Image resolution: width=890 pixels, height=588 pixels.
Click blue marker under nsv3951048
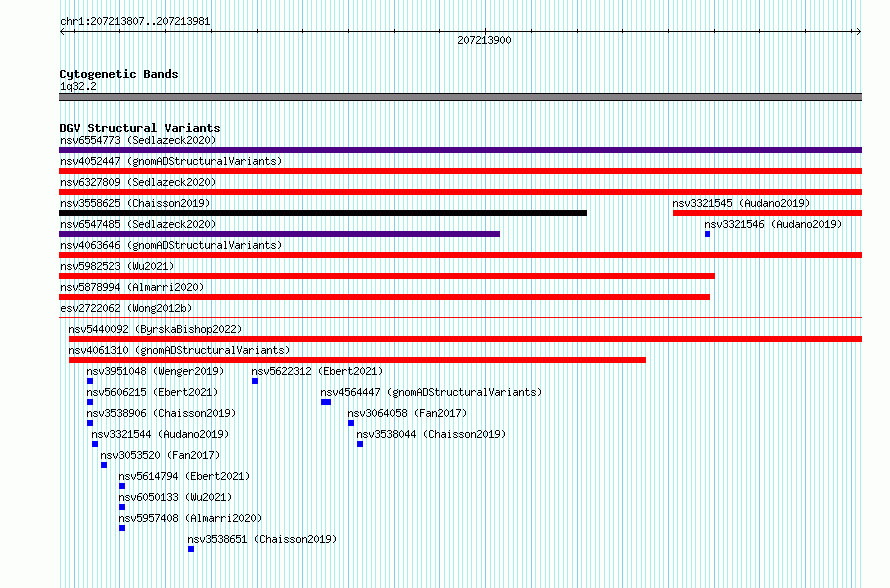(90, 381)
